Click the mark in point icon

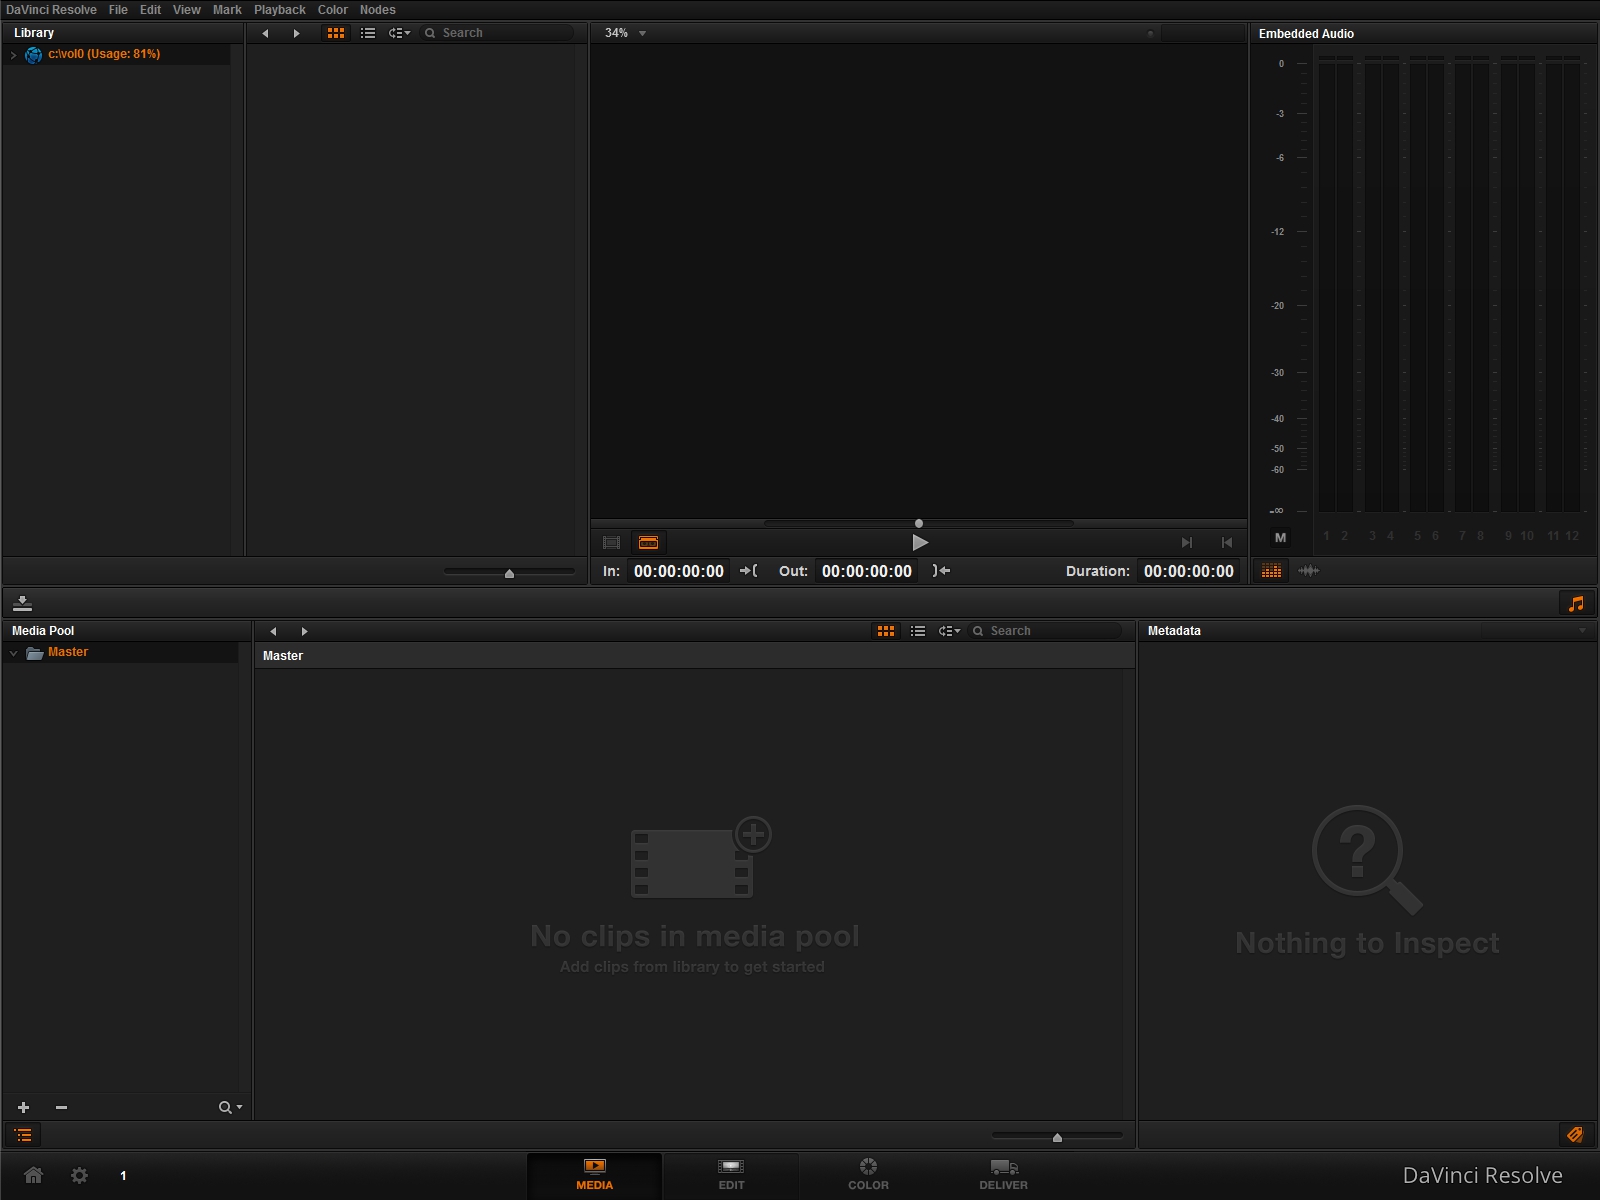tap(748, 571)
